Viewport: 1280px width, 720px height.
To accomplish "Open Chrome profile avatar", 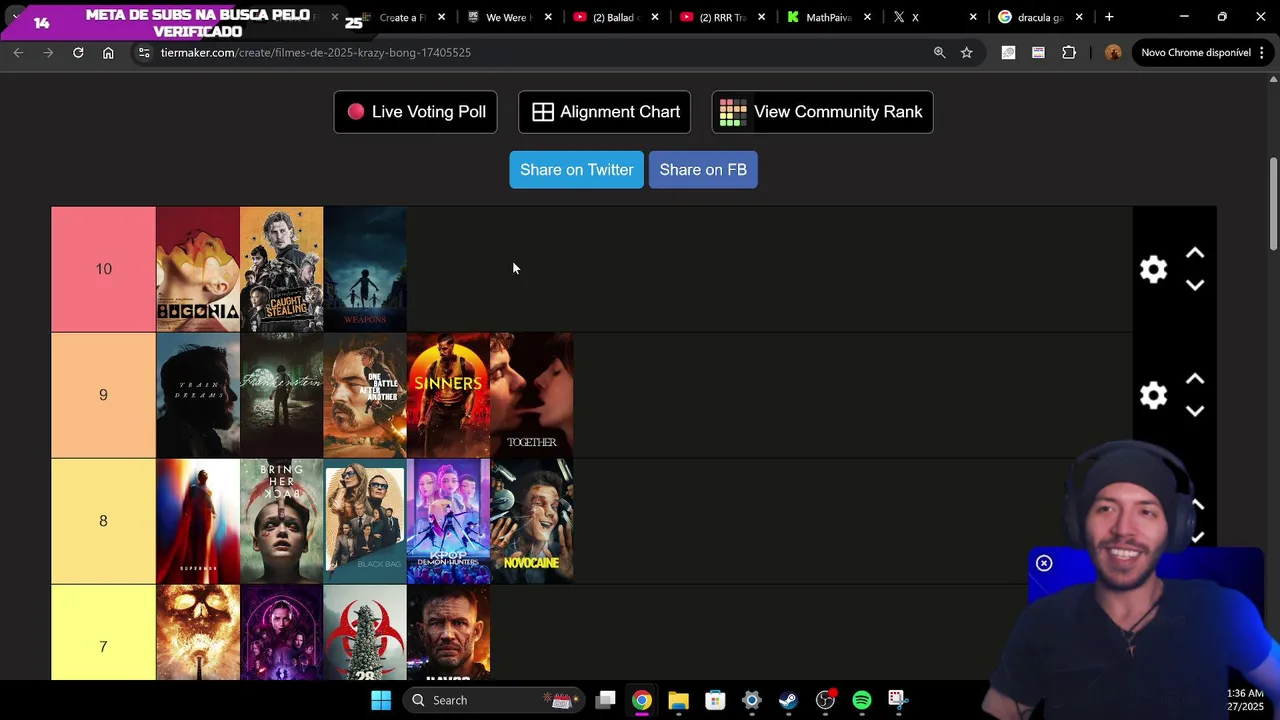I will point(1113,52).
